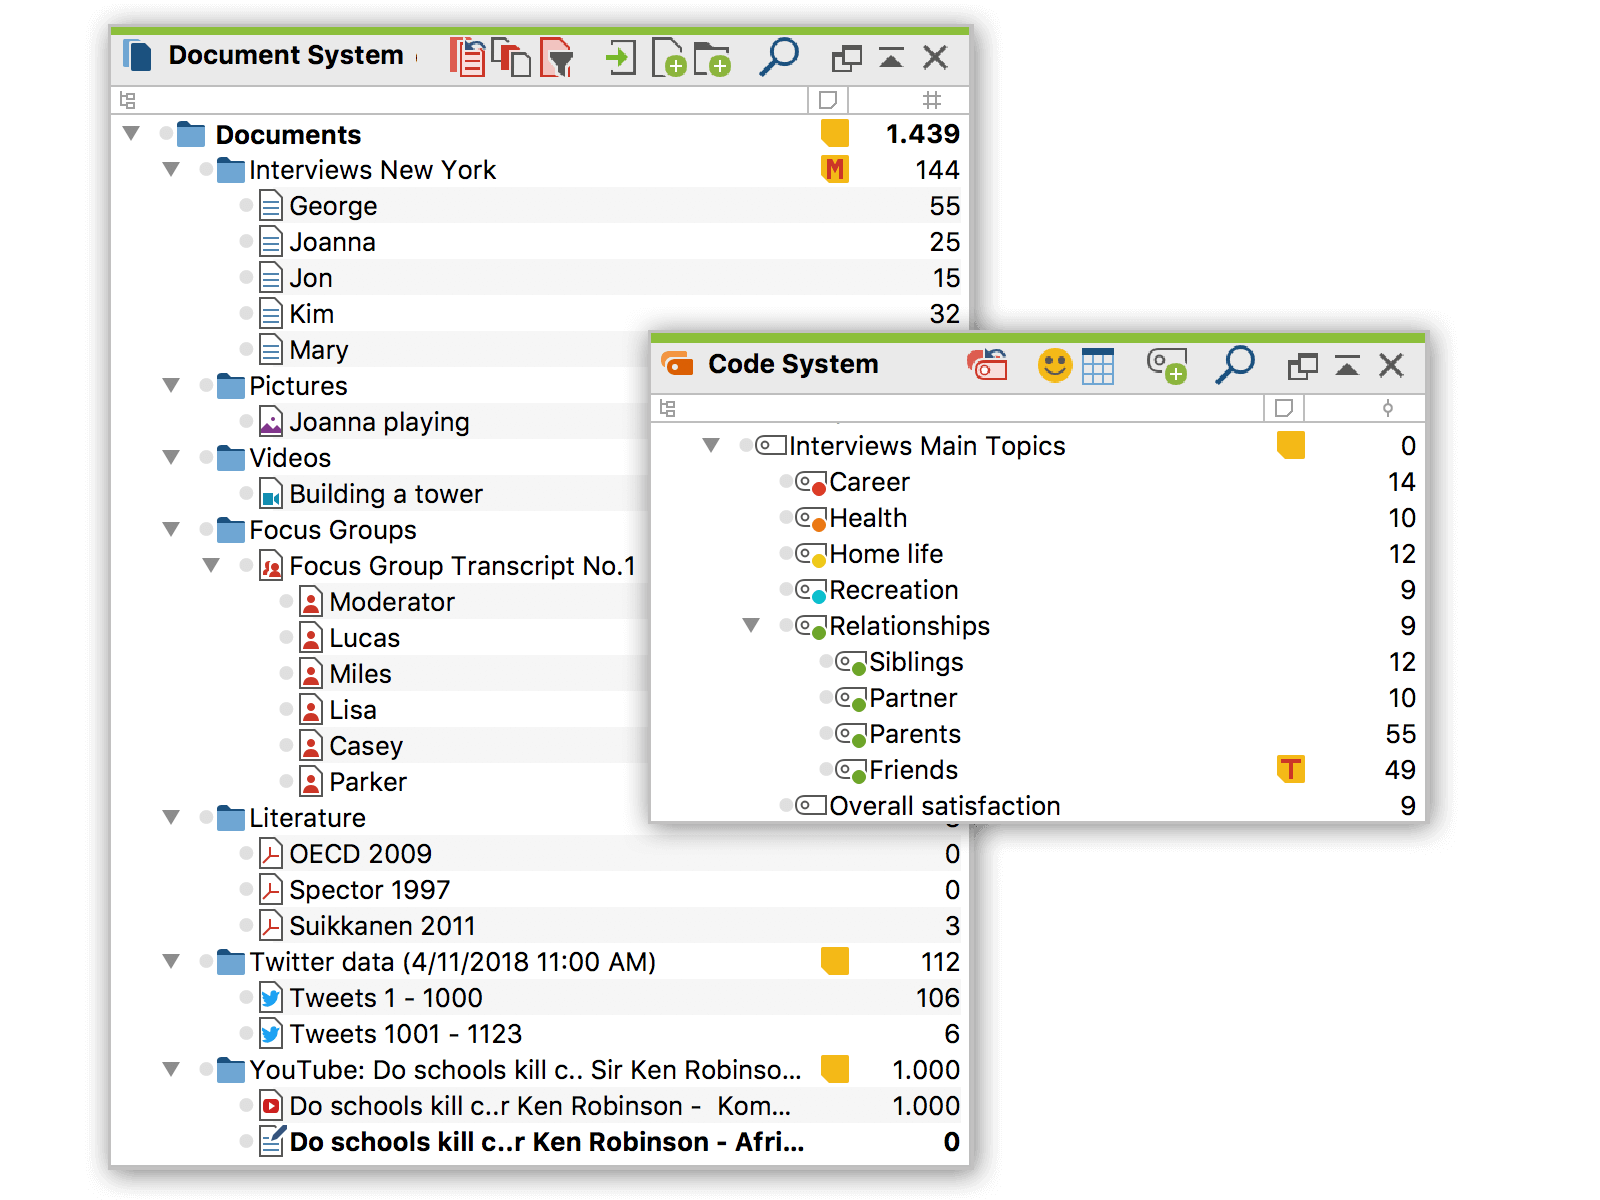The height and width of the screenshot is (1200, 1600).
Task: Open the code table grid icon
Action: click(1098, 366)
